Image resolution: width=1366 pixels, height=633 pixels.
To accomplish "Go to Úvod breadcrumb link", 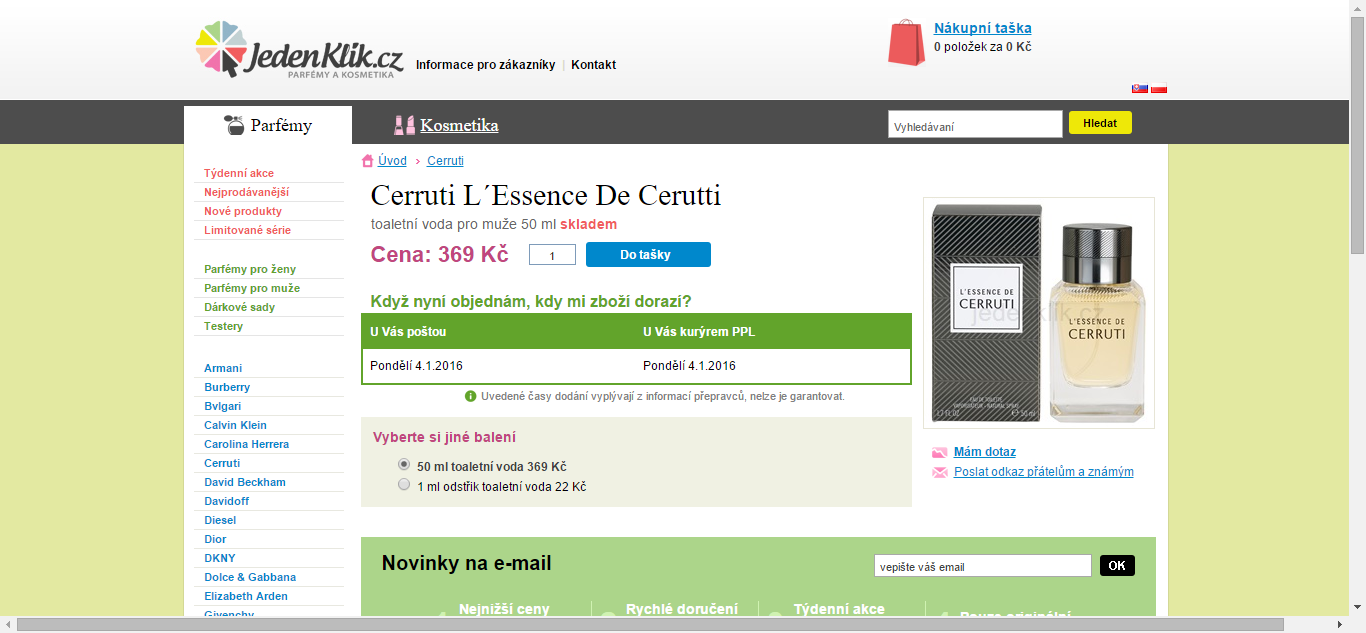I will (392, 160).
